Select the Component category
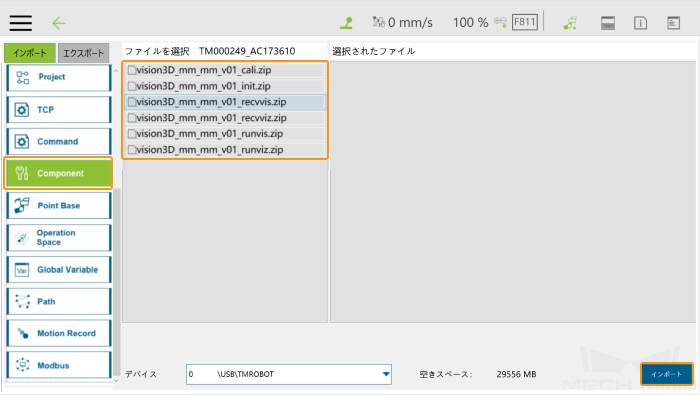This screenshot has height=395, width=700. click(x=58, y=173)
